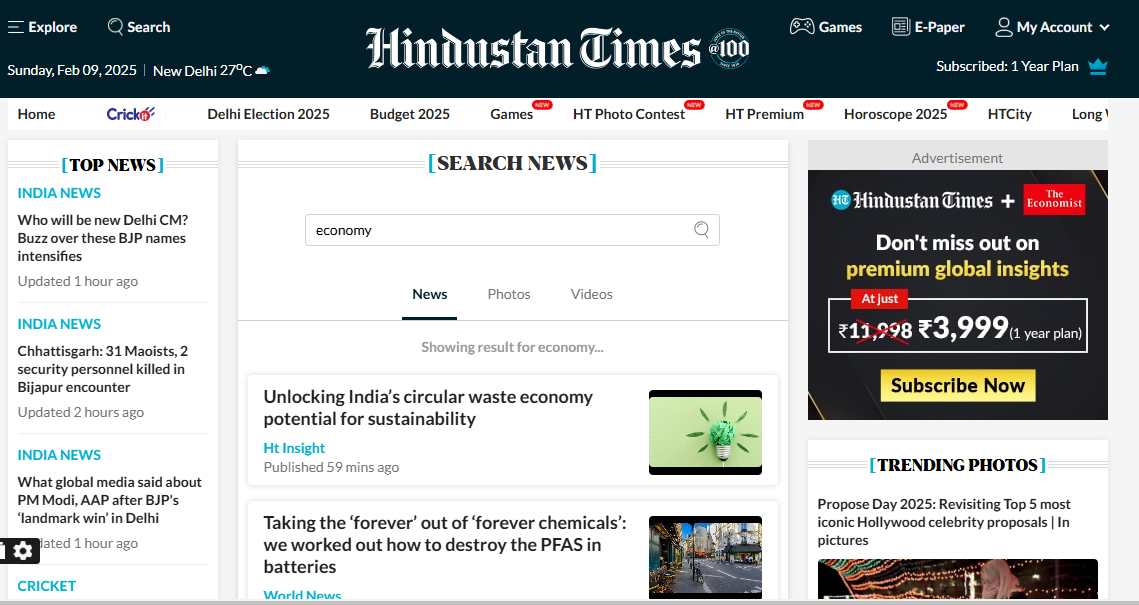The image size is (1139, 605).
Task: Click the Search magnifier in header
Action: click(x=116, y=27)
